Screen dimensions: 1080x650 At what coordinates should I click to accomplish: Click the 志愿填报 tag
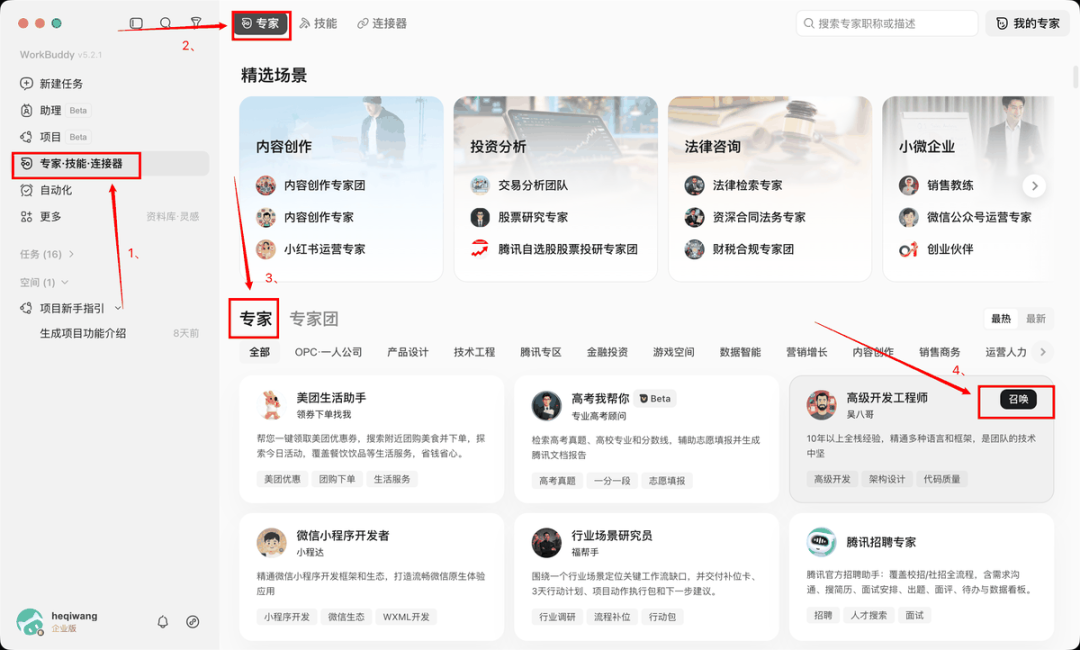(667, 481)
